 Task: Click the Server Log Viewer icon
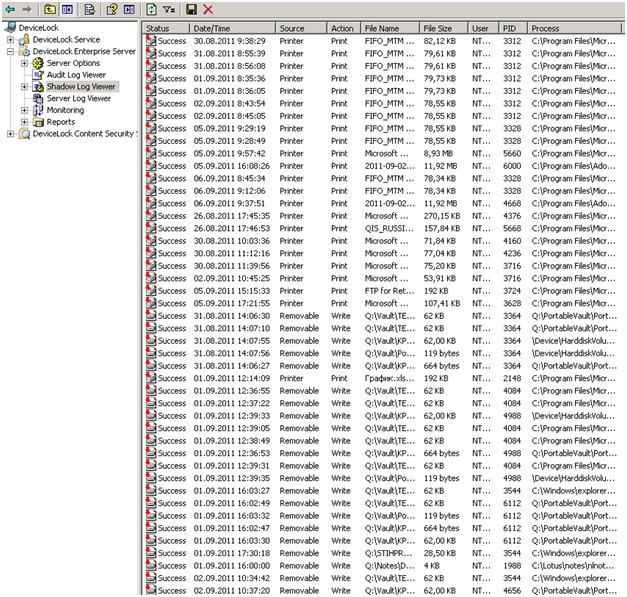(38, 98)
